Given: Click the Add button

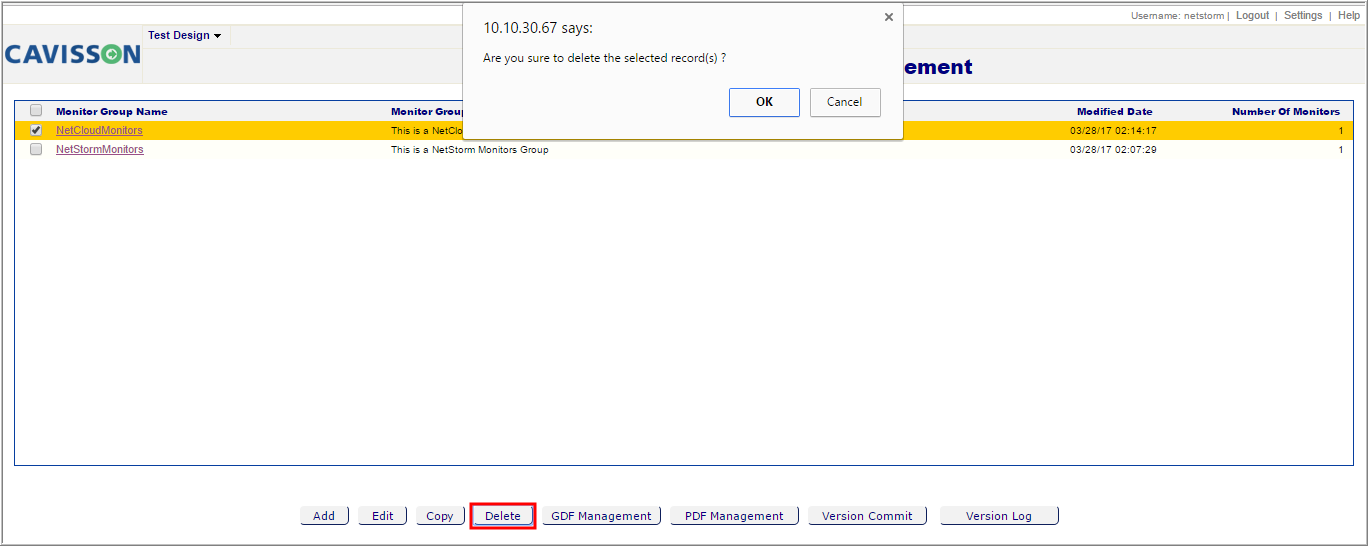Looking at the screenshot, I should tap(324, 516).
